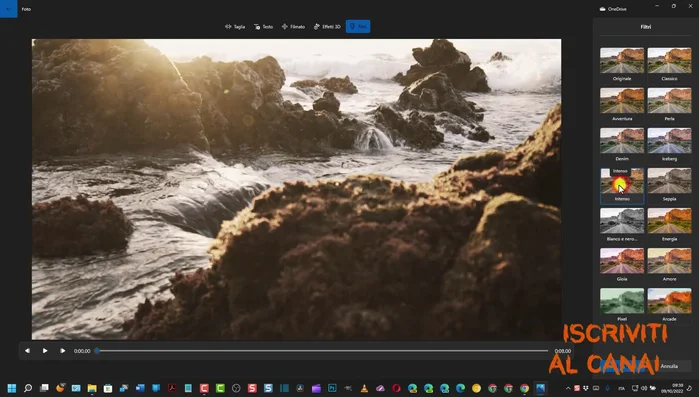Open Adobe Acrobat in taskbar
Image resolution: width=699 pixels, height=397 pixels.
(172, 389)
